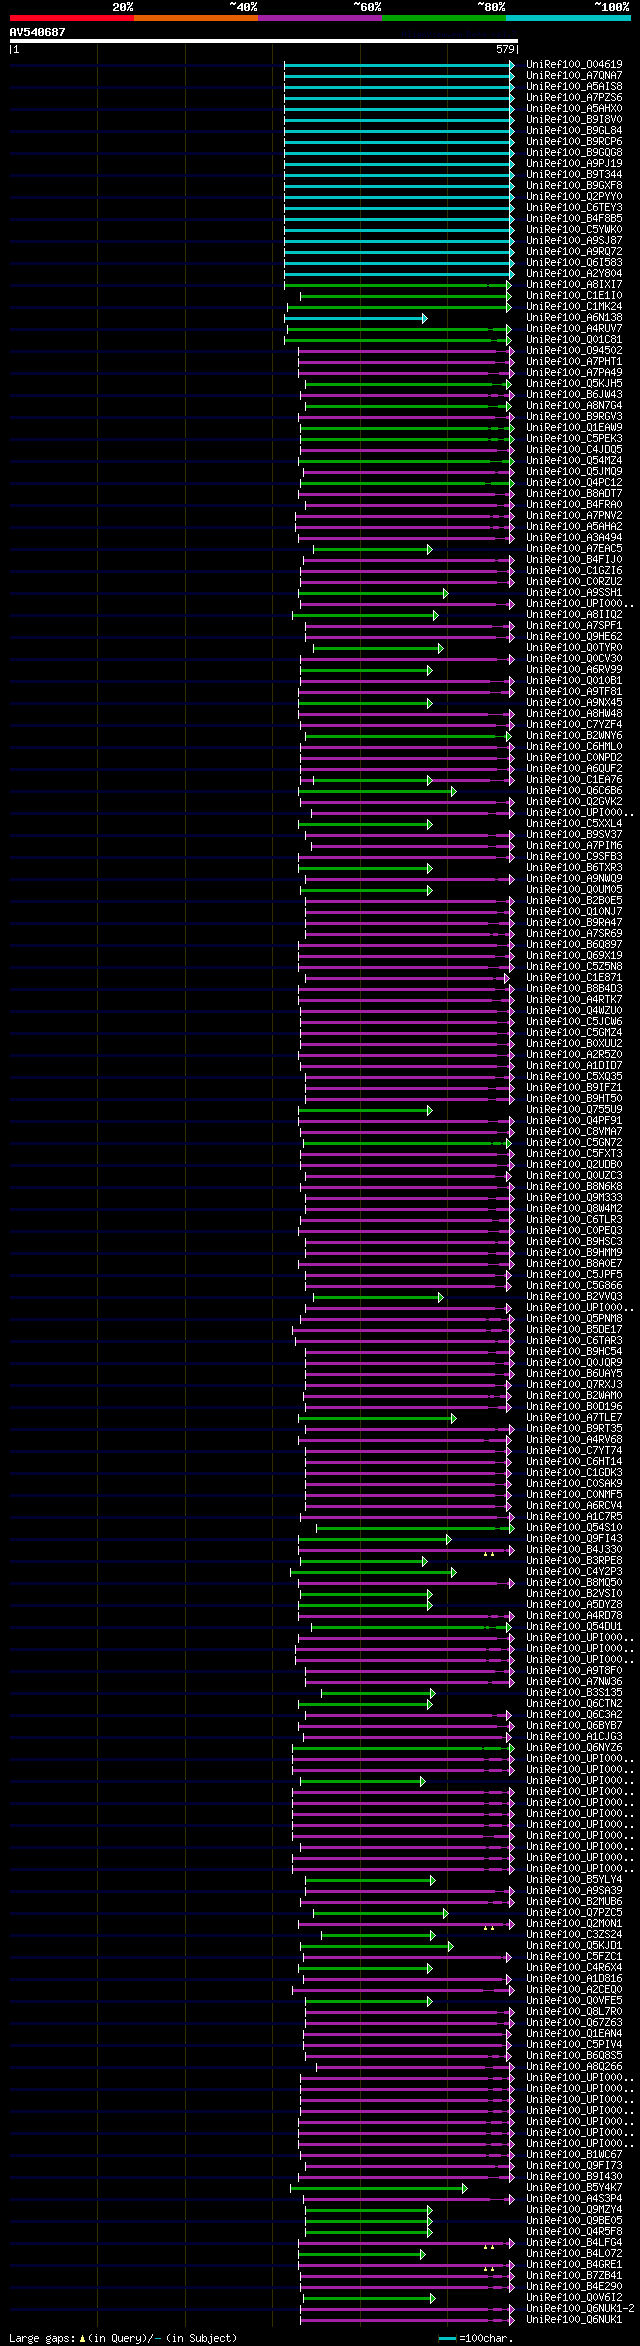Select label UniRef100_A2CEQ0
The width and height of the screenshot is (640, 2346).
click(574, 1990)
